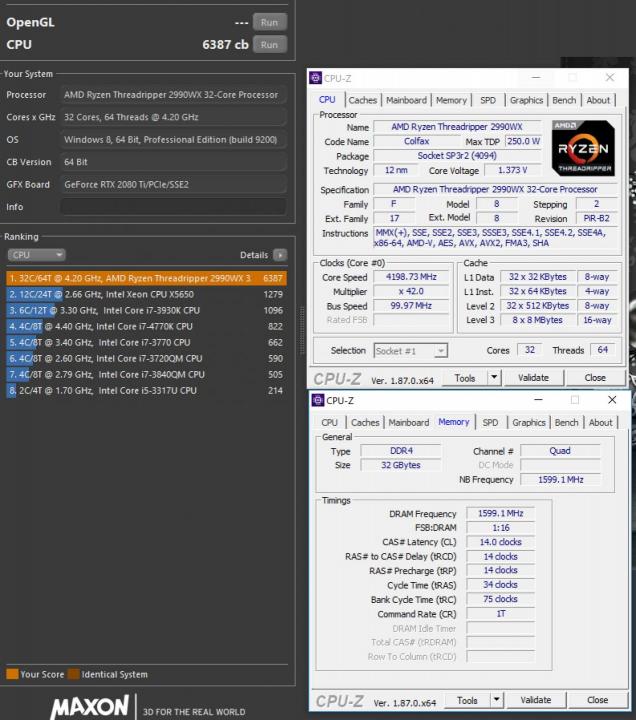Click Core Speed value 4198.73 MHz

click(411, 277)
